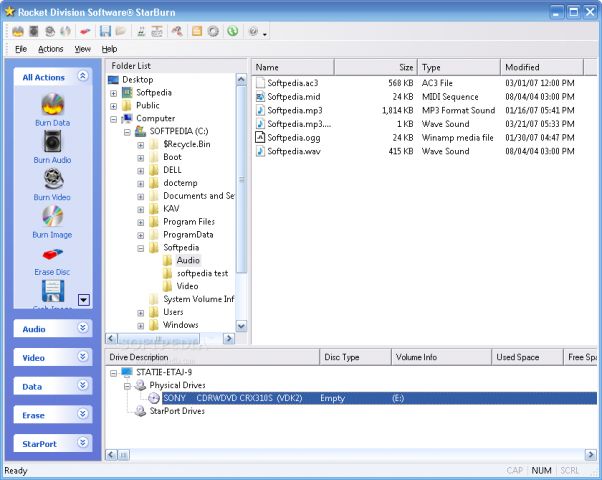Click the Folder List horizontal scroll right arrow
Viewport: 602px width, 480px height.
[x=229, y=338]
